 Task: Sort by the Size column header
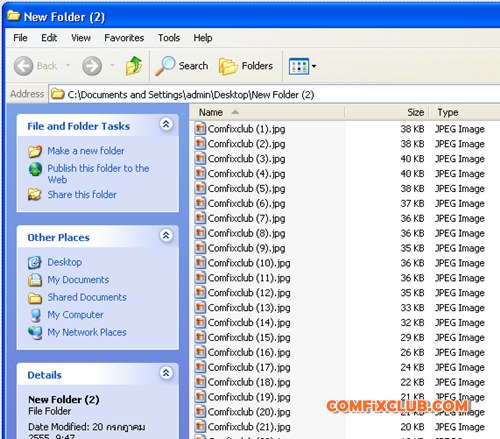coord(387,112)
